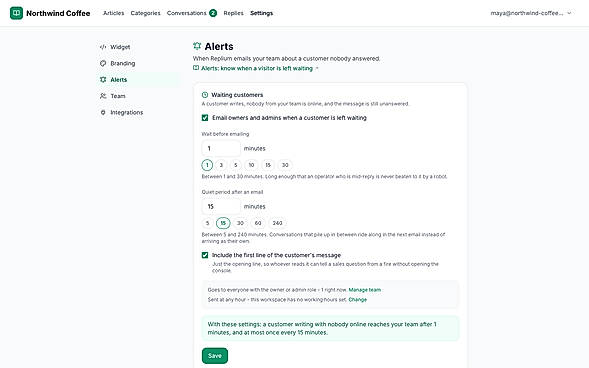589x368 pixels.
Task: Select Branding in settings sidebar
Action: [x=138, y=63]
